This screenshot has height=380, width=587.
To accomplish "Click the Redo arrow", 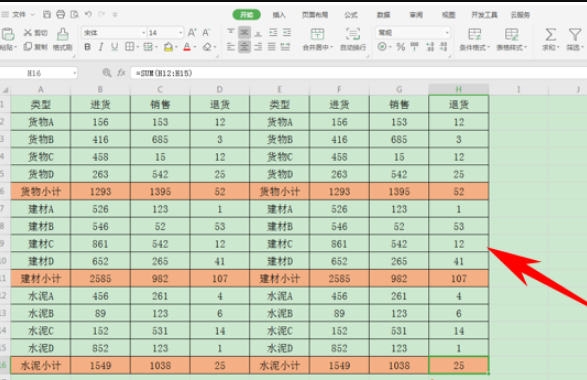I will (101, 14).
